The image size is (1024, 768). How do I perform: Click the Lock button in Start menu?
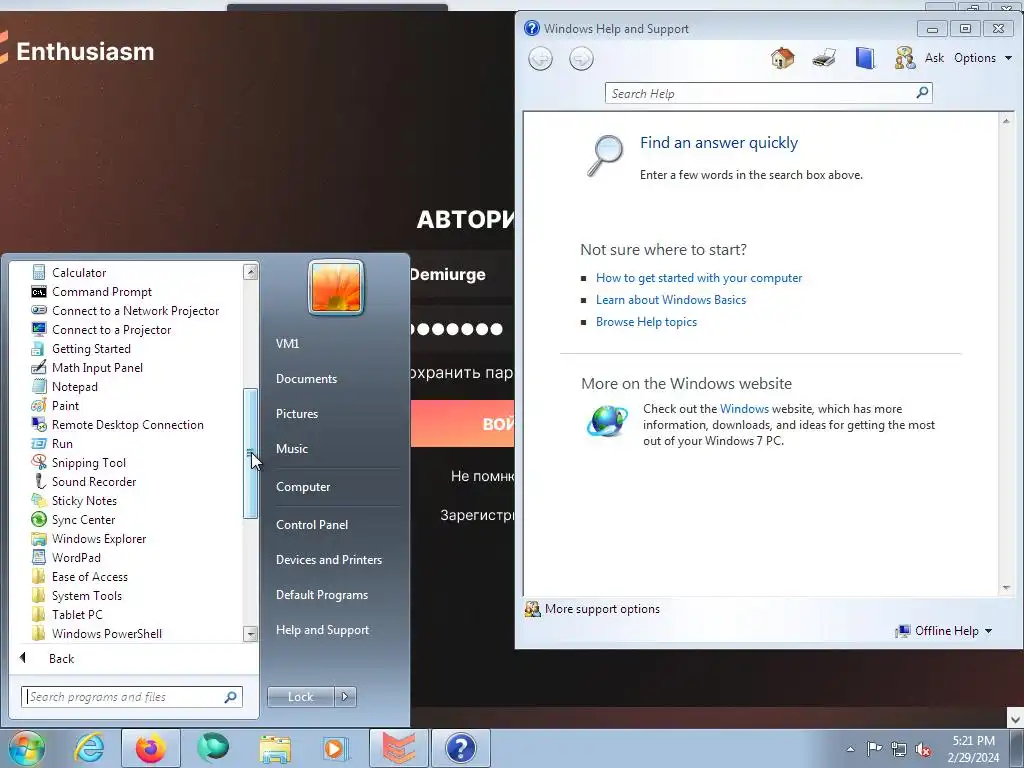(300, 696)
